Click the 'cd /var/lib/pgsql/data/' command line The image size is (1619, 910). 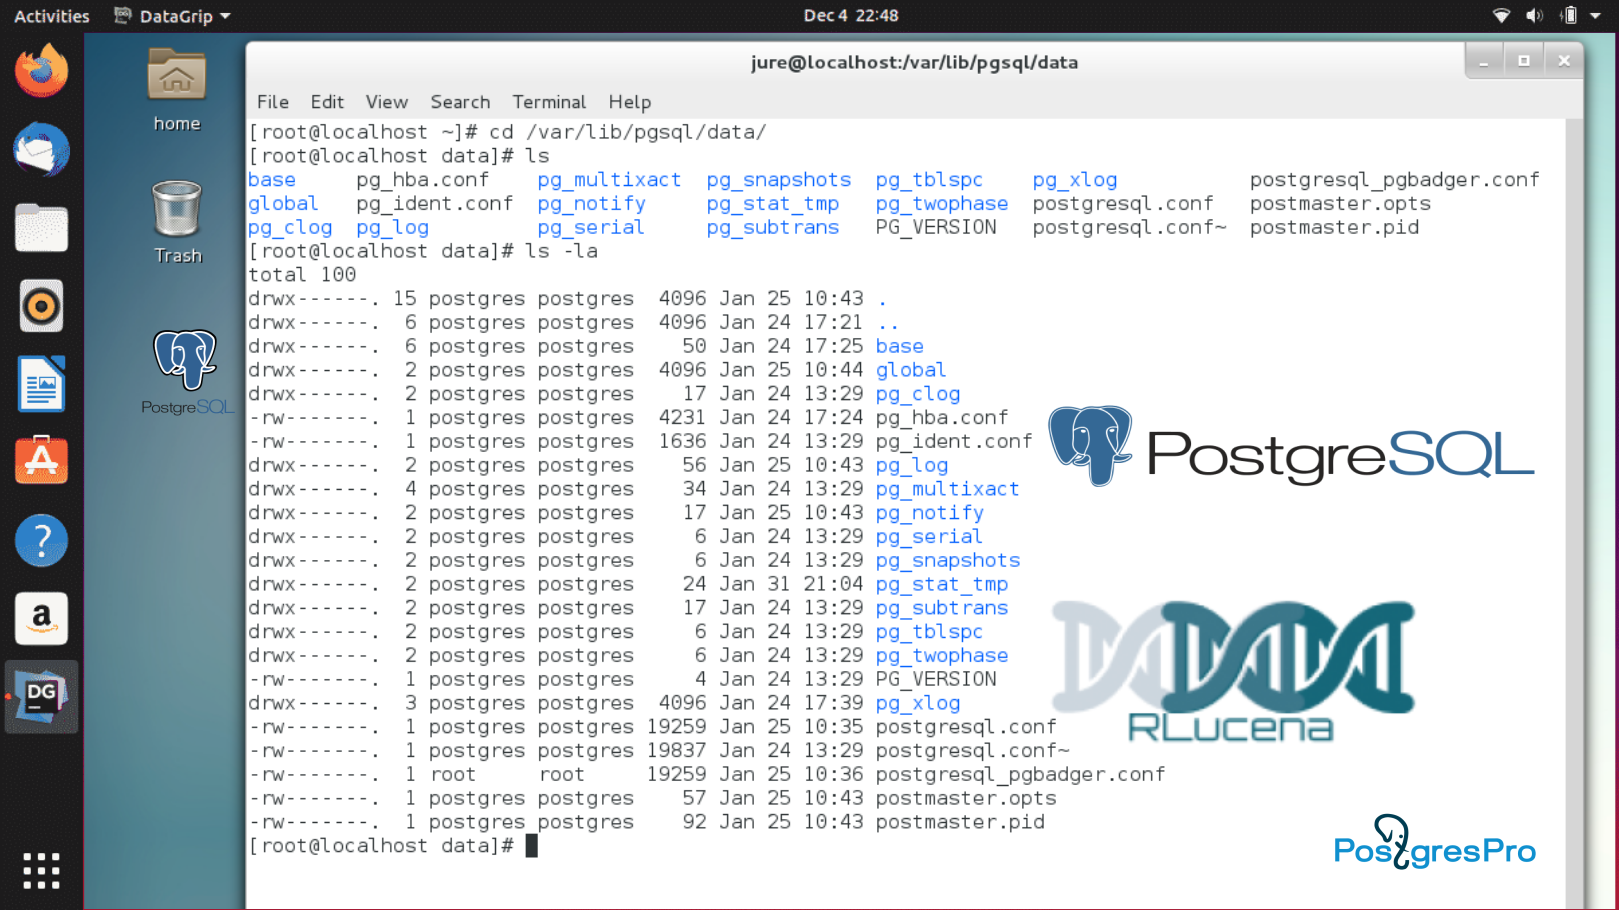coord(507,132)
